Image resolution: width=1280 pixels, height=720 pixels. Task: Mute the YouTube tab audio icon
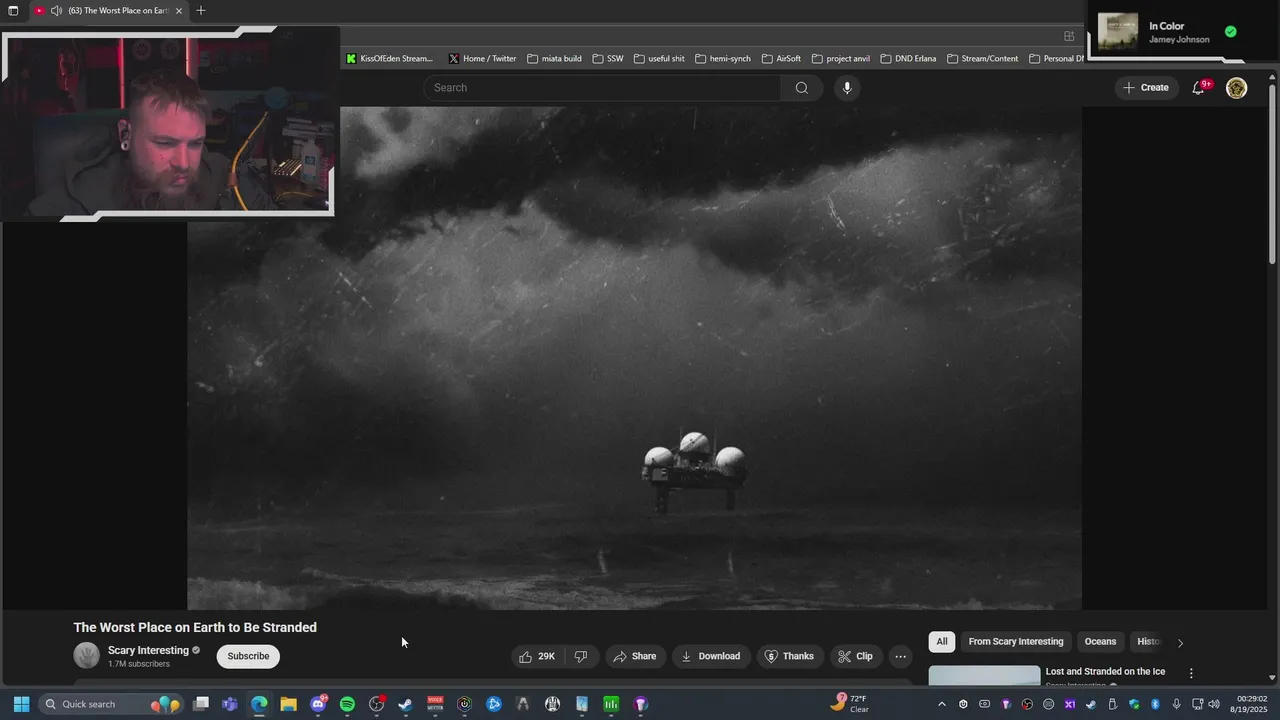click(56, 11)
